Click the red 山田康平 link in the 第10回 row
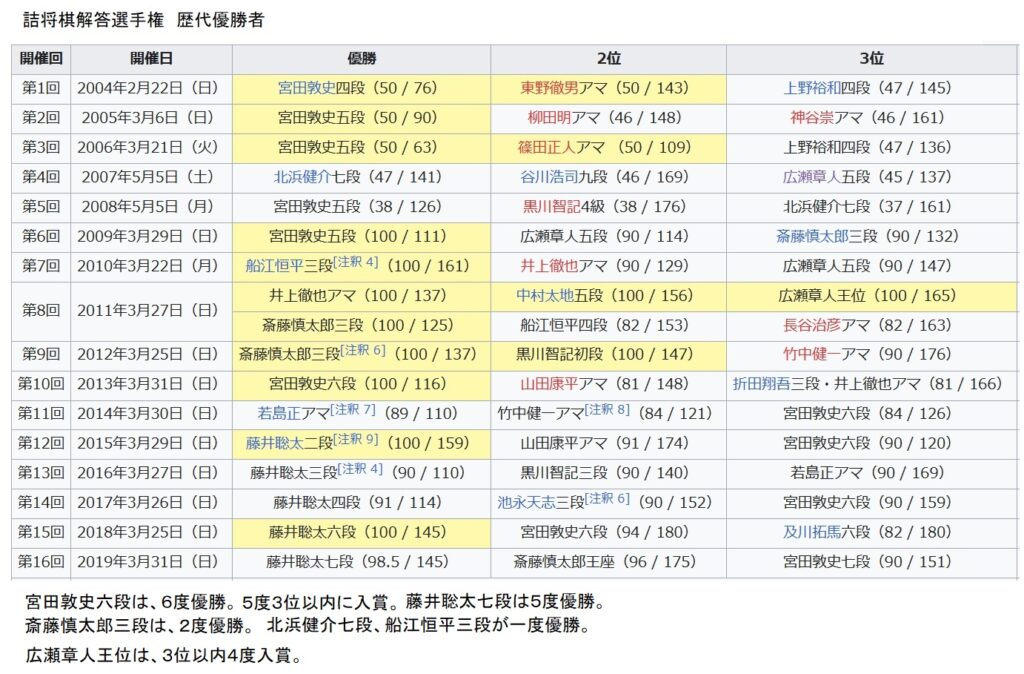The image size is (1024, 674). point(549,384)
